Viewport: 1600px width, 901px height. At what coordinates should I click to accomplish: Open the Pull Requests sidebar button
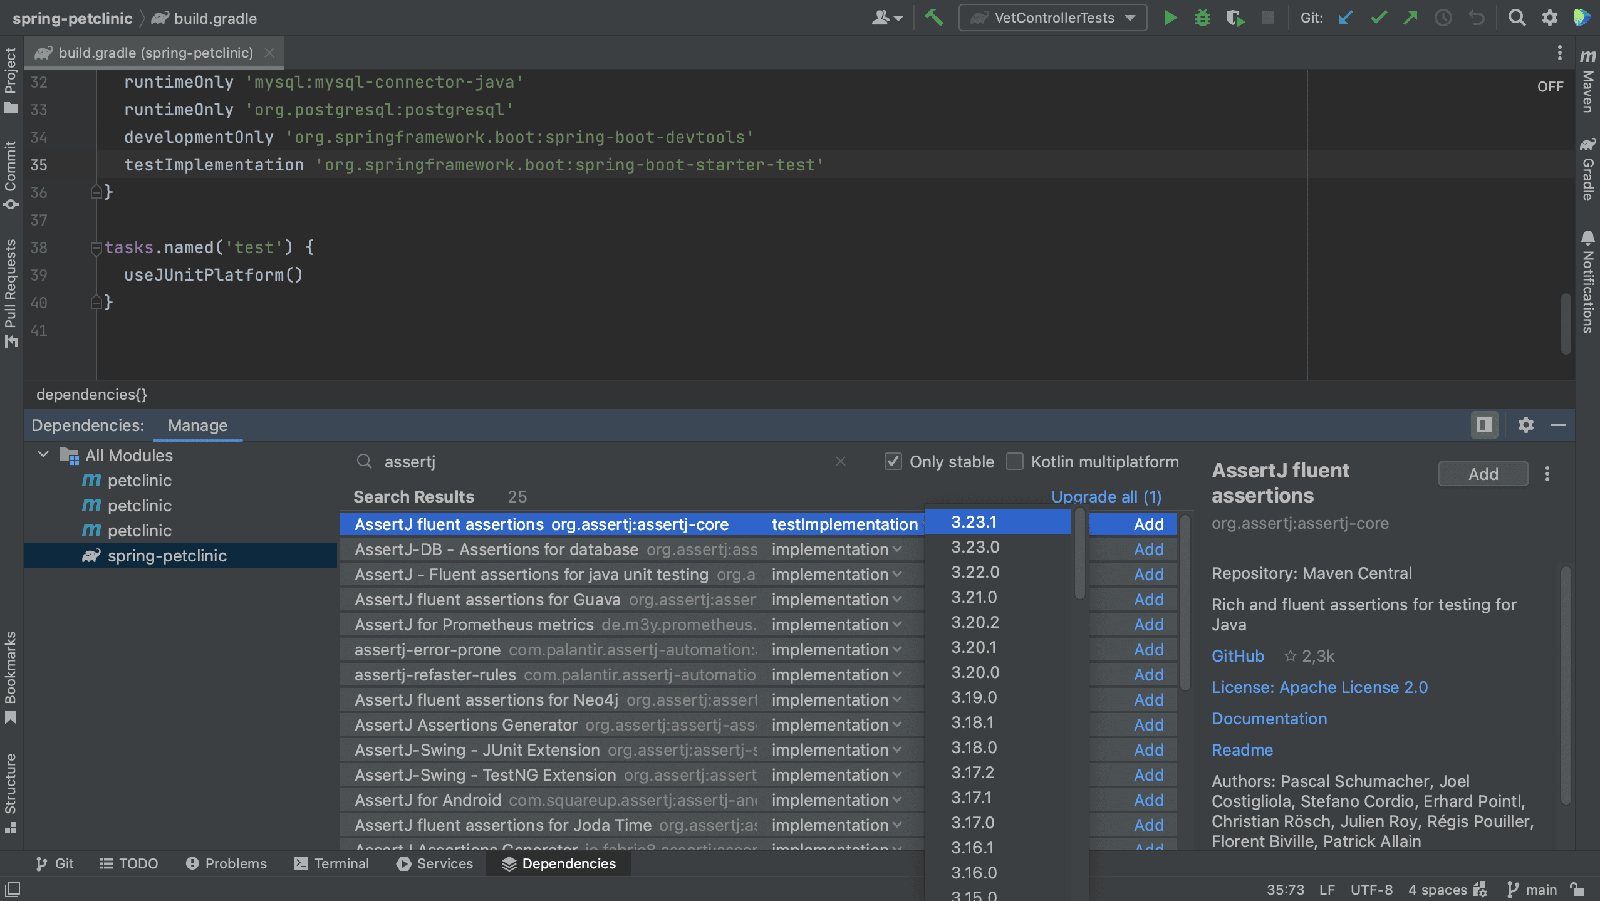point(11,293)
